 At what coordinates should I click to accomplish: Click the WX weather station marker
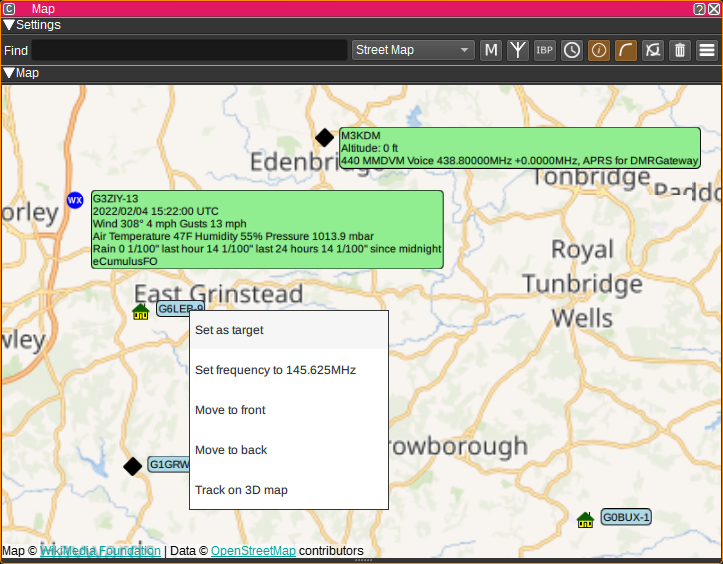pos(75,200)
